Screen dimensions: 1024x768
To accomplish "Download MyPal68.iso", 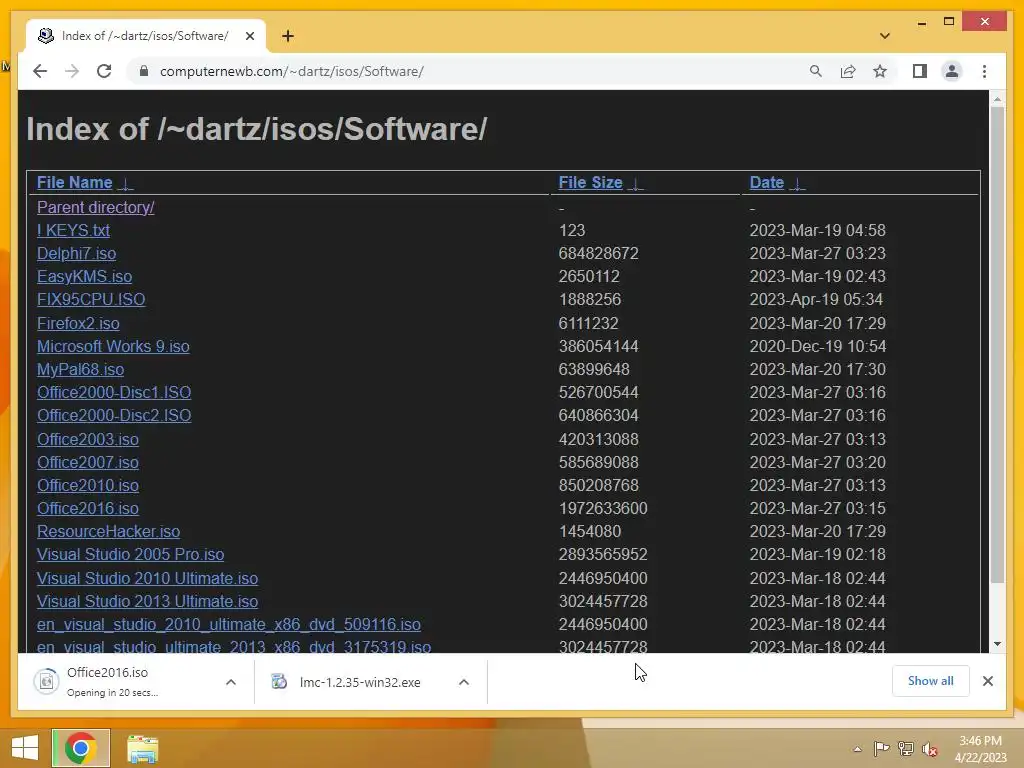I will point(80,369).
